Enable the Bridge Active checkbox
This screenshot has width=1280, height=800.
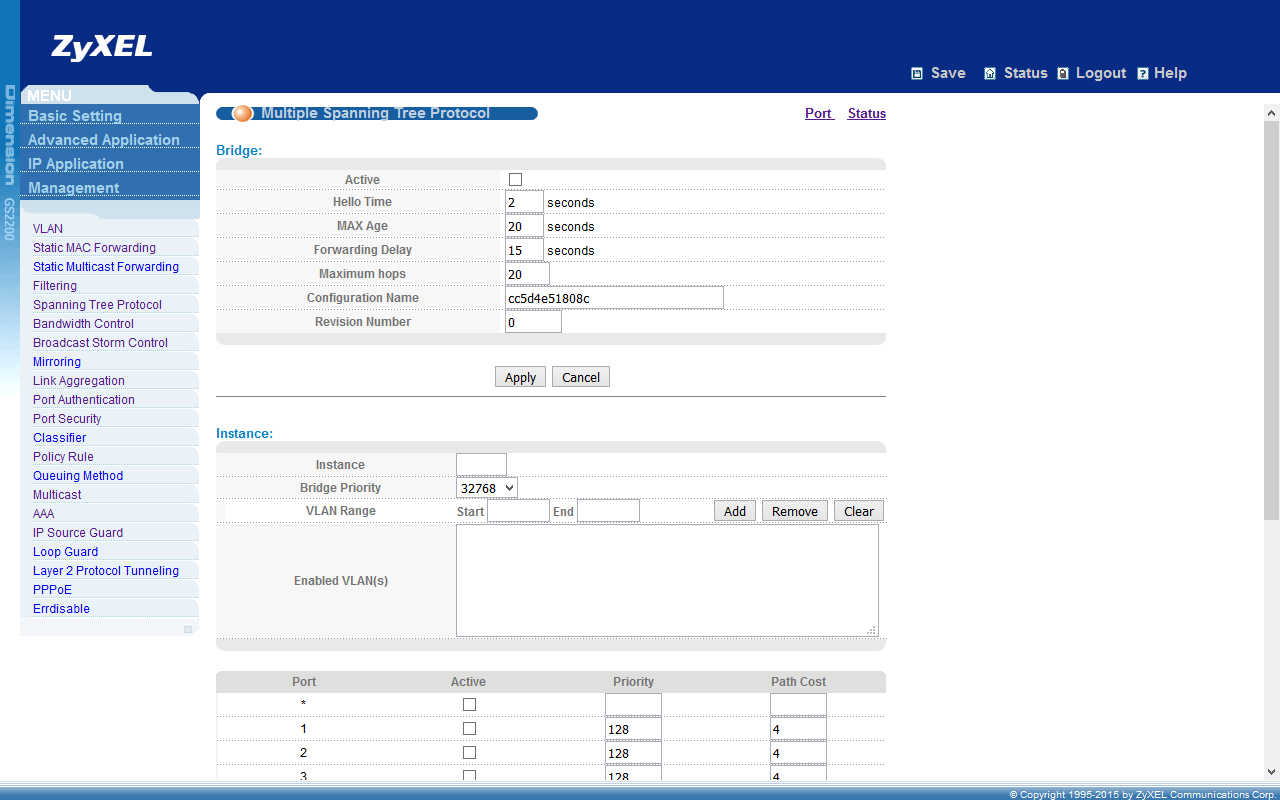point(516,179)
